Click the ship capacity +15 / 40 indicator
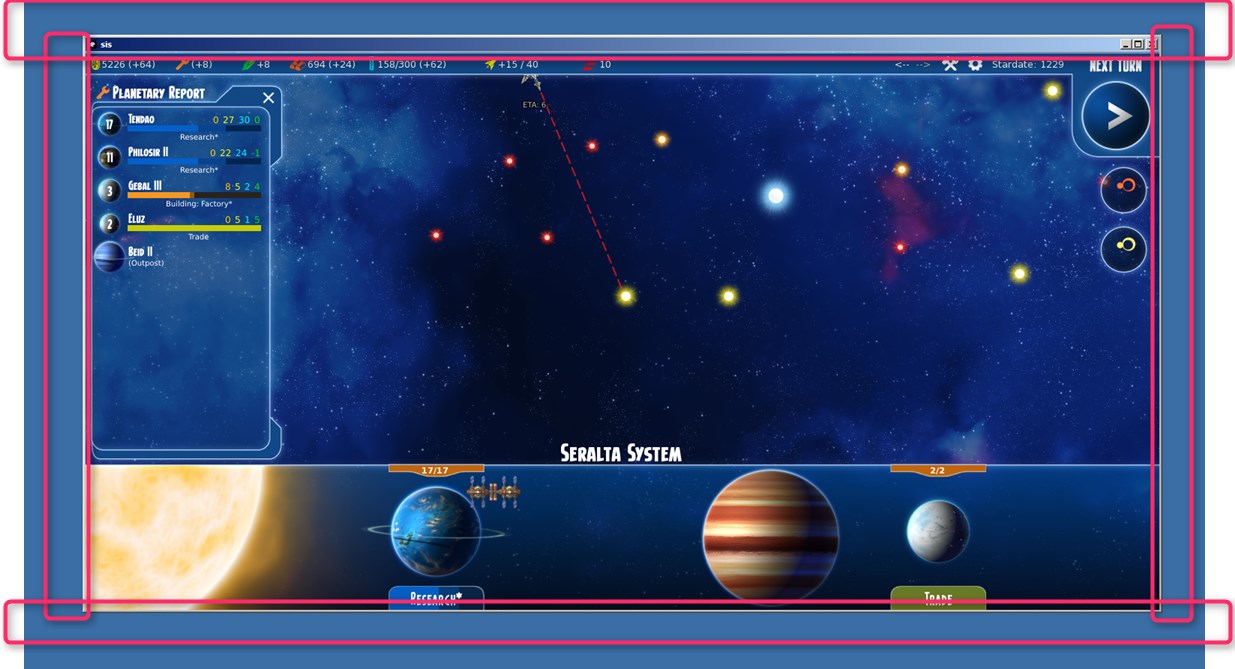This screenshot has width=1235, height=669. tap(511, 64)
